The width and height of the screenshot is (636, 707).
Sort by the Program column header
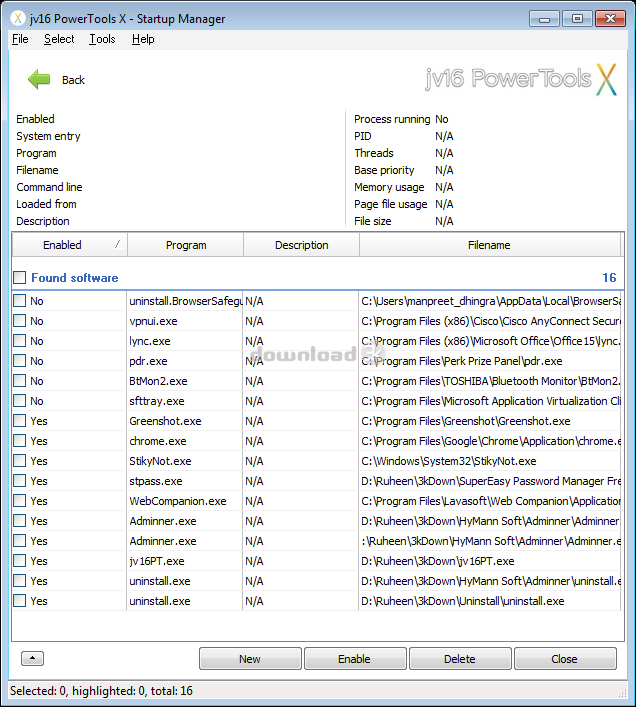(186, 245)
